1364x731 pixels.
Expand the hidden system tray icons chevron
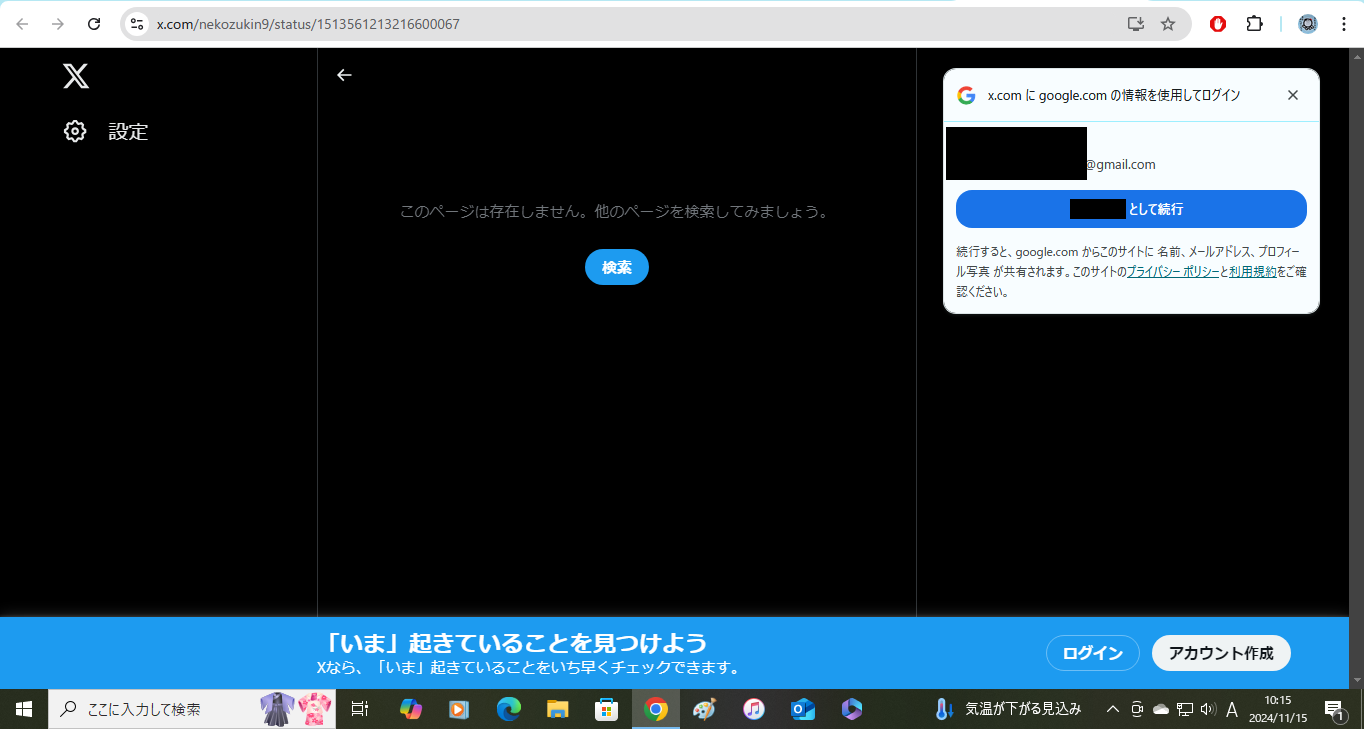coord(1112,709)
